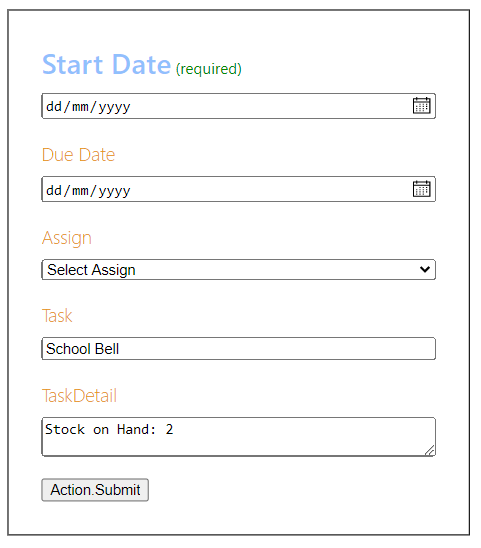Image resolution: width=481 pixels, height=548 pixels.
Task: Click the TaskDetail textarea resize handle
Action: 430,450
